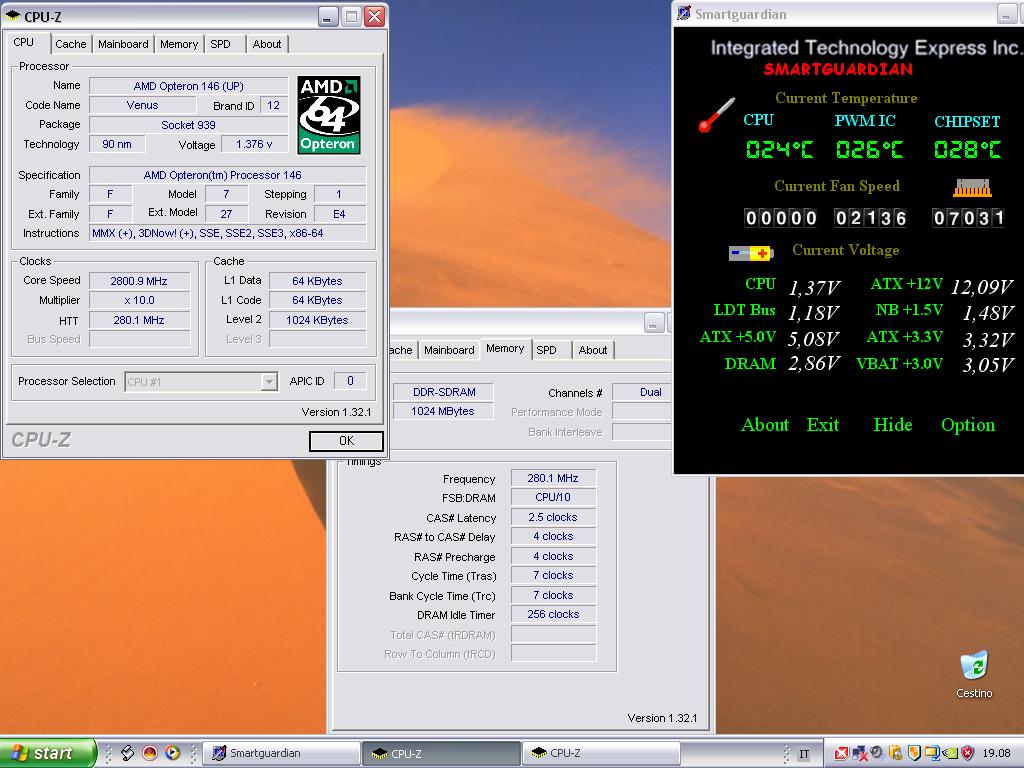Click the AMD 64 Opteron logo
Image resolution: width=1024 pixels, height=768 pixels.
tap(328, 115)
